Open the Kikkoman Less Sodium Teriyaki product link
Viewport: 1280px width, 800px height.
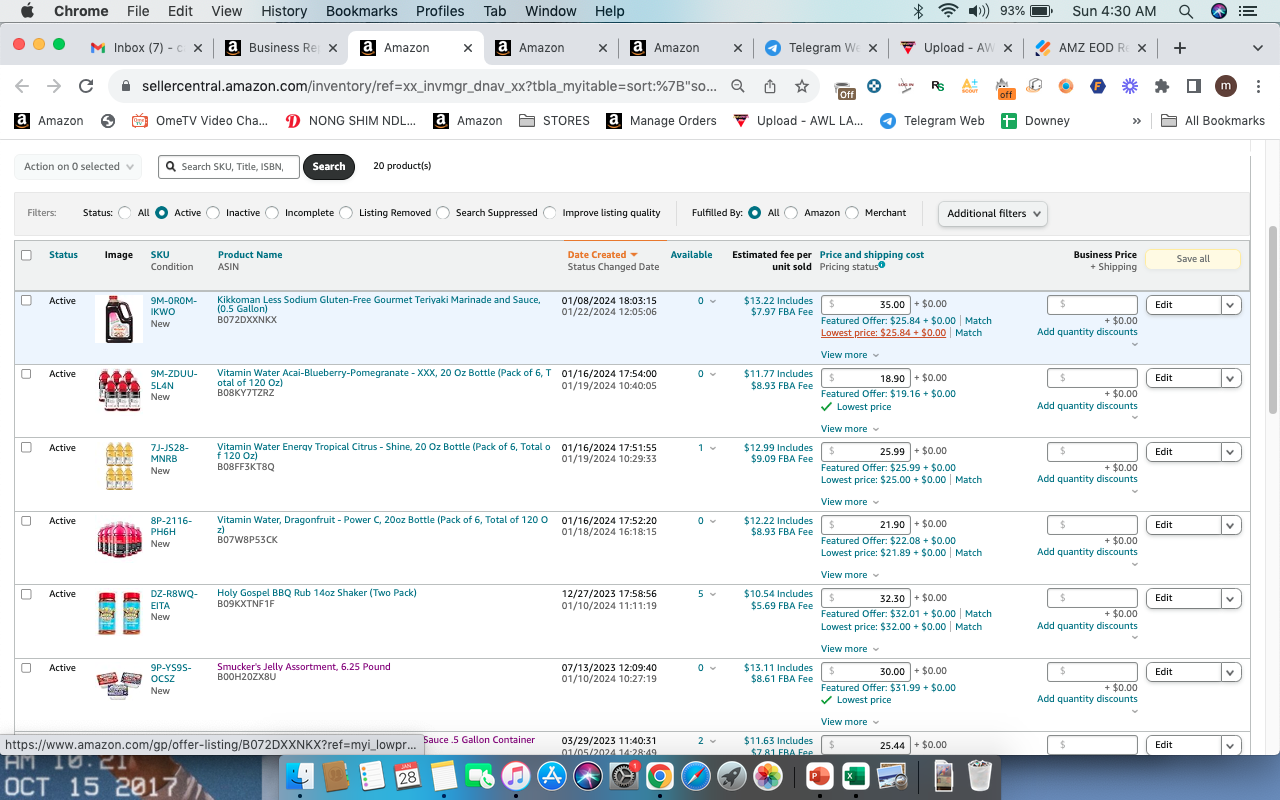pos(379,304)
